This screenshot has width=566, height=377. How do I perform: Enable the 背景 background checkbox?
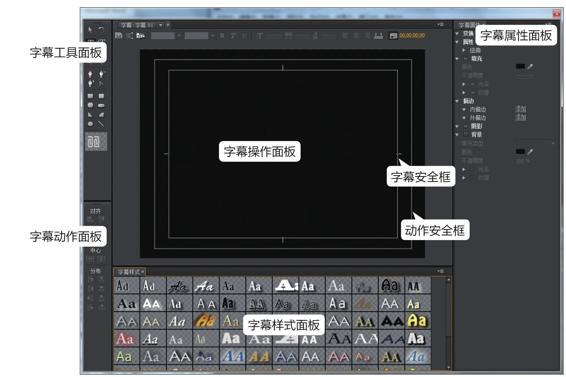(x=466, y=134)
